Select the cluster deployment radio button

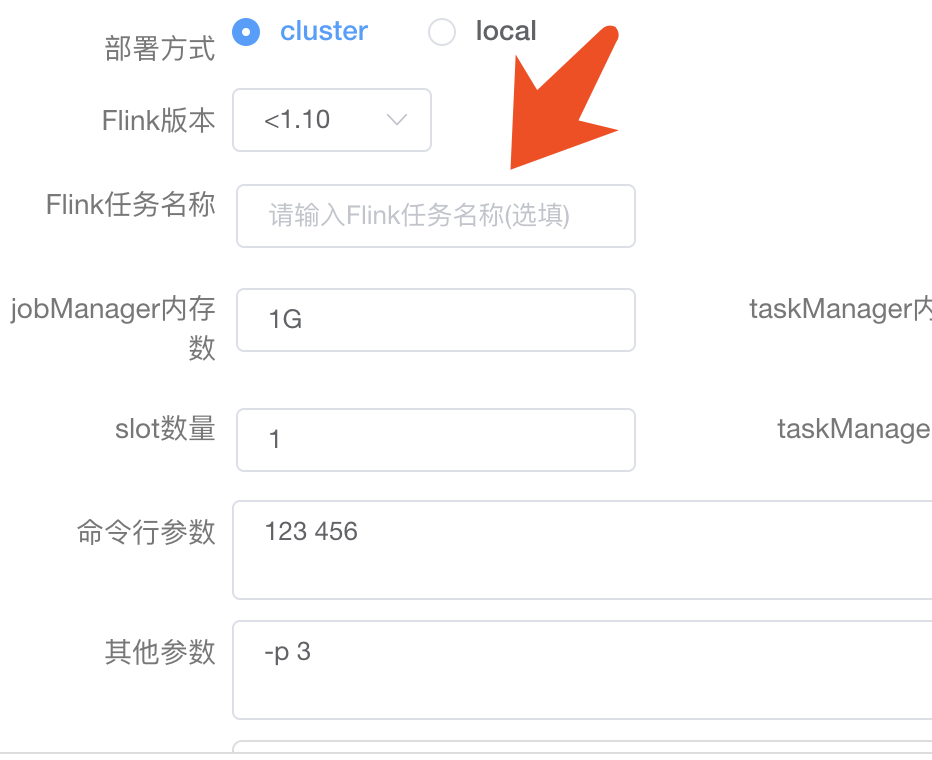click(246, 31)
